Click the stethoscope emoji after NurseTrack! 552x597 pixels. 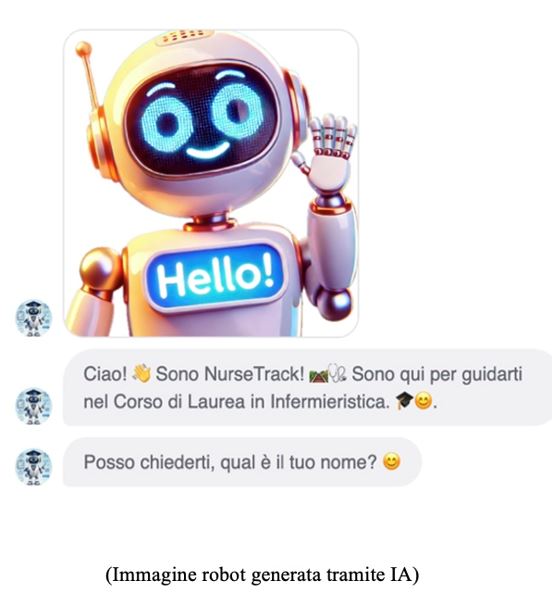(338, 373)
